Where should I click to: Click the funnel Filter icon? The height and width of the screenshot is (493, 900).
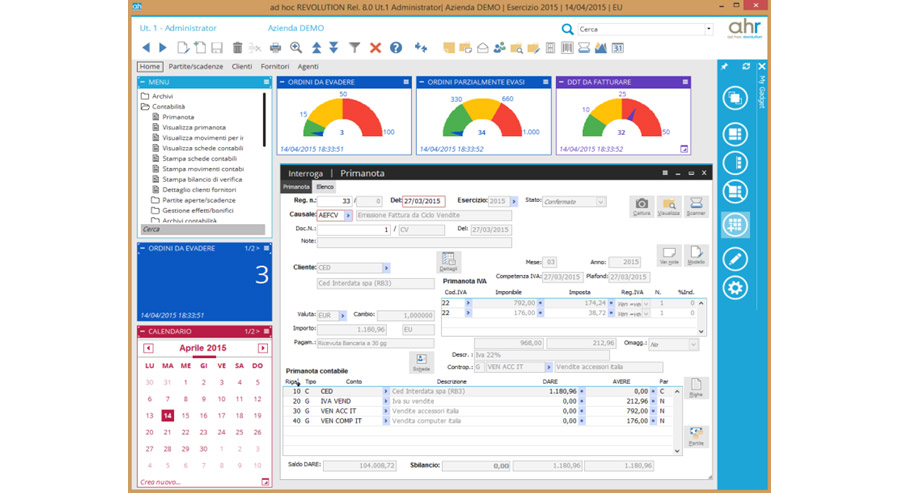(354, 48)
